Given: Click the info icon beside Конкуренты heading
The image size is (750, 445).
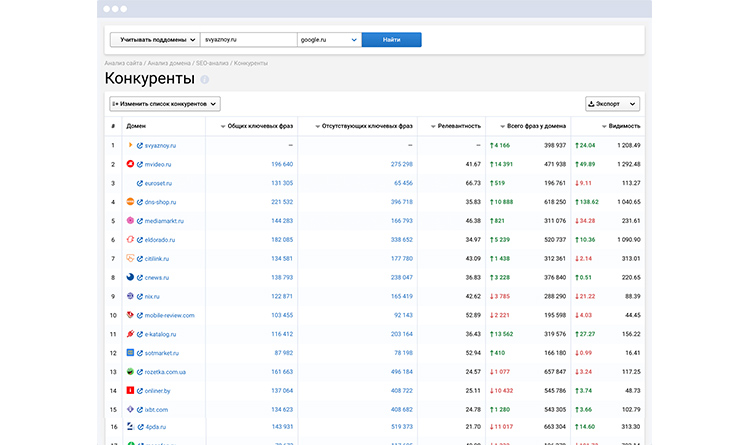Looking at the screenshot, I should [205, 79].
